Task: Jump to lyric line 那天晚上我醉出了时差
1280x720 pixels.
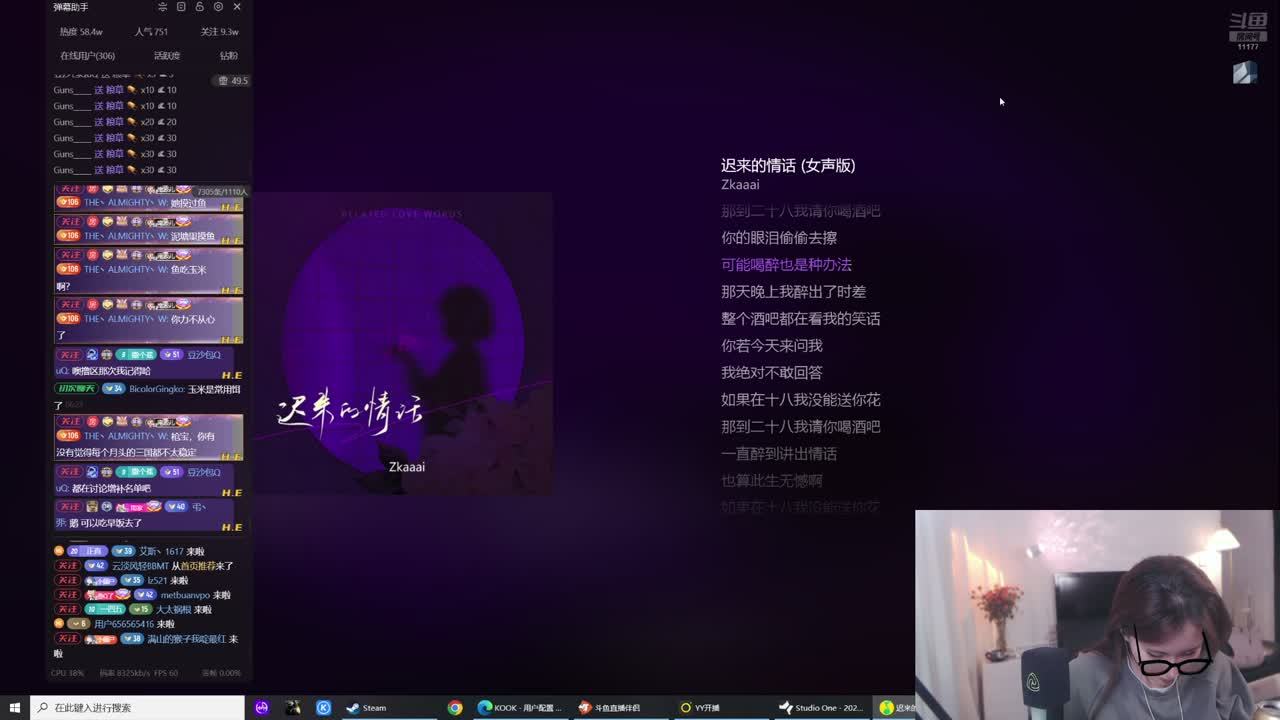Action: pyautogui.click(x=793, y=292)
